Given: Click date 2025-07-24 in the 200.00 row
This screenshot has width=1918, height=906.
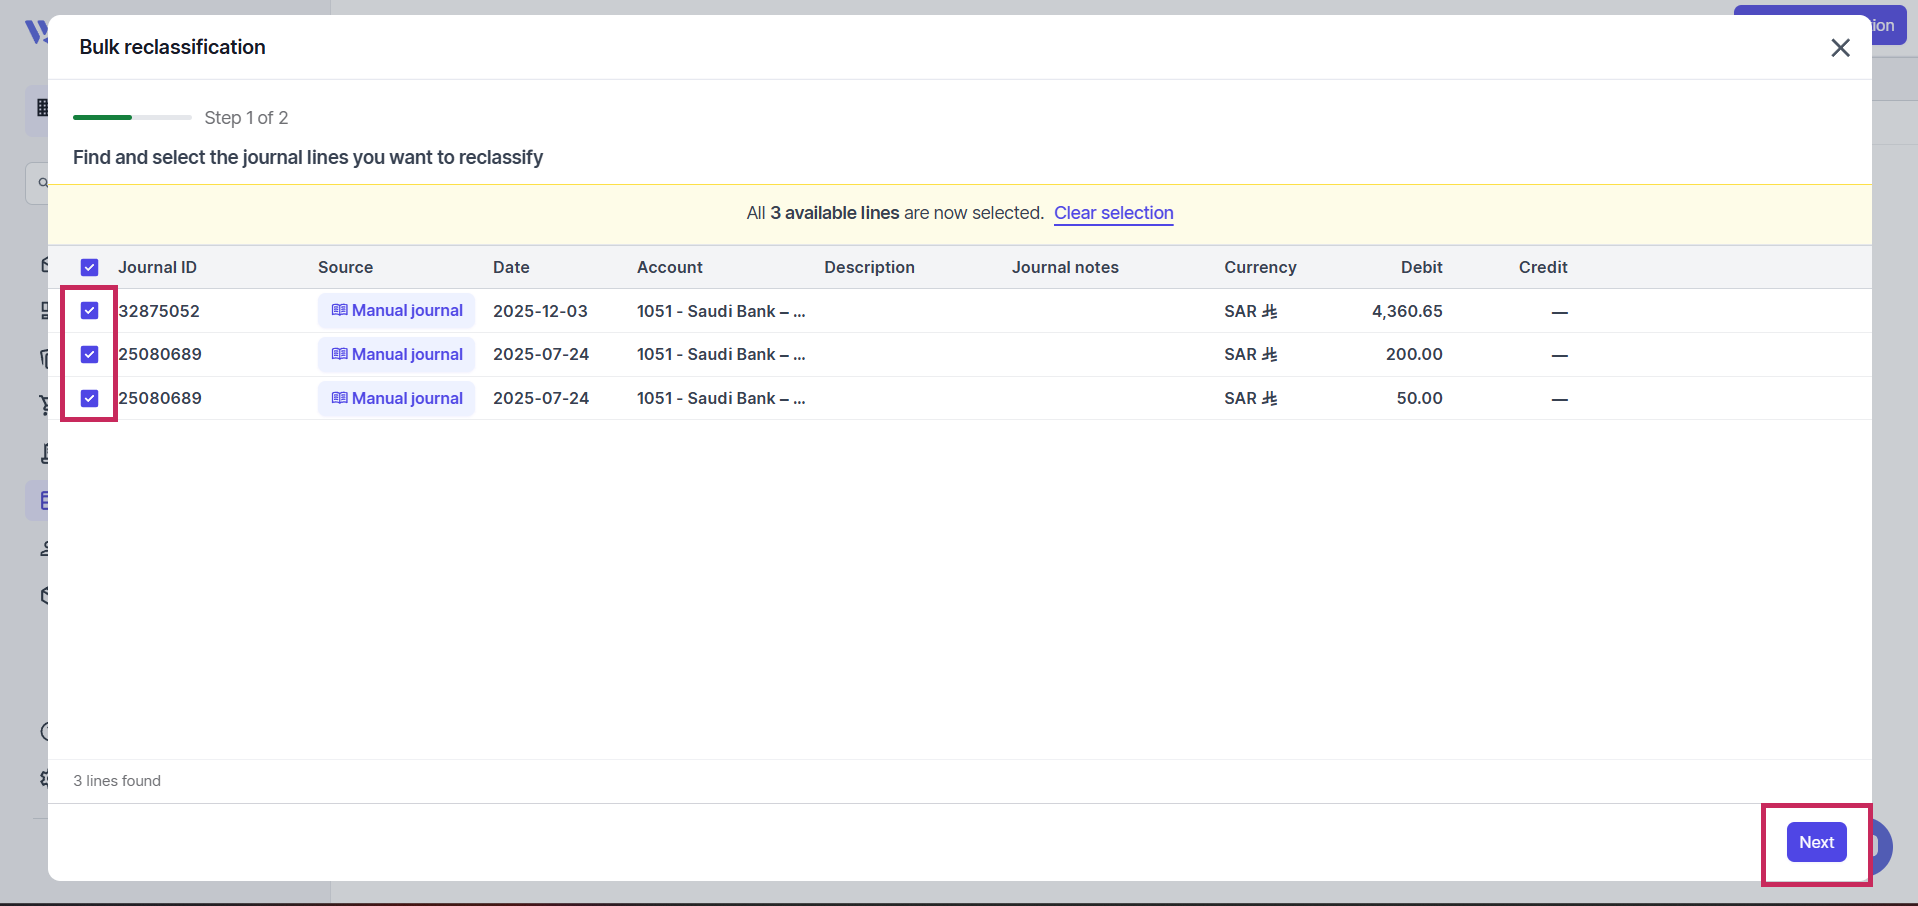Looking at the screenshot, I should (x=541, y=355).
